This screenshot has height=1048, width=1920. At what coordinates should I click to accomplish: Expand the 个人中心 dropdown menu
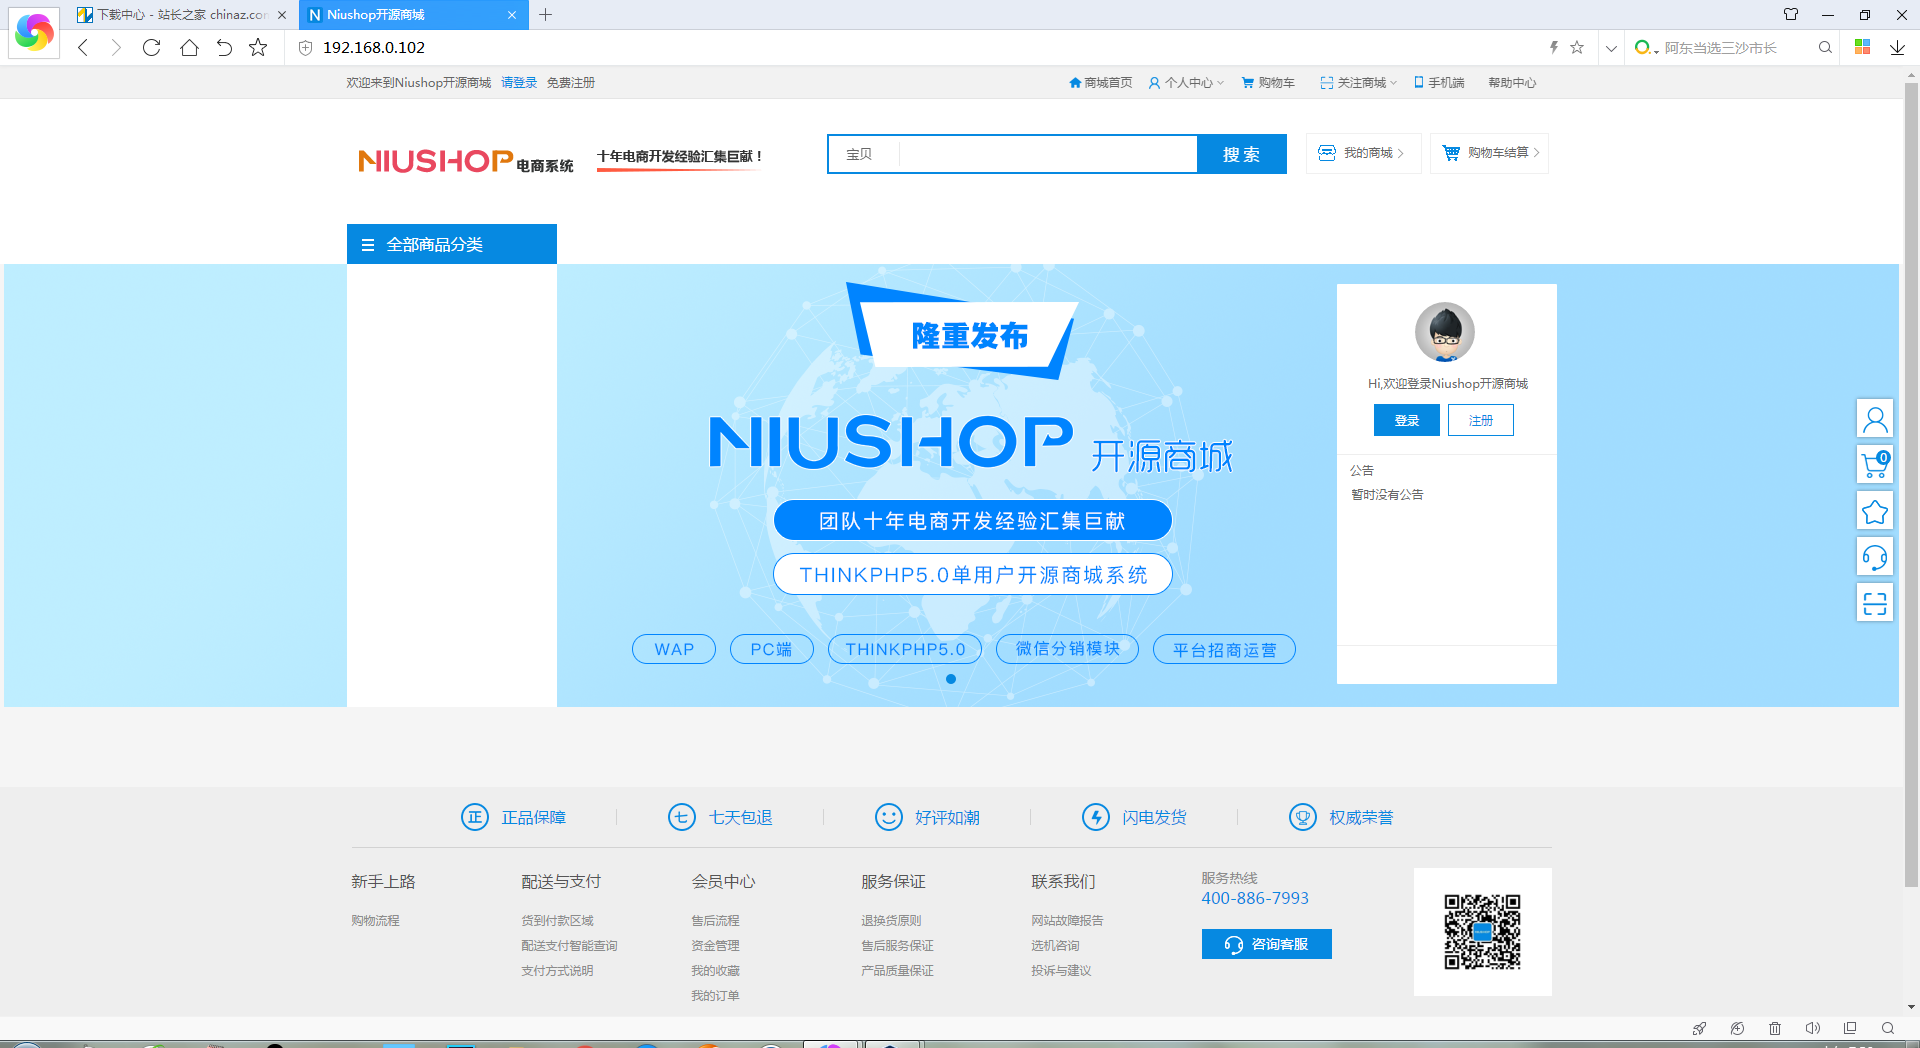1187,83
